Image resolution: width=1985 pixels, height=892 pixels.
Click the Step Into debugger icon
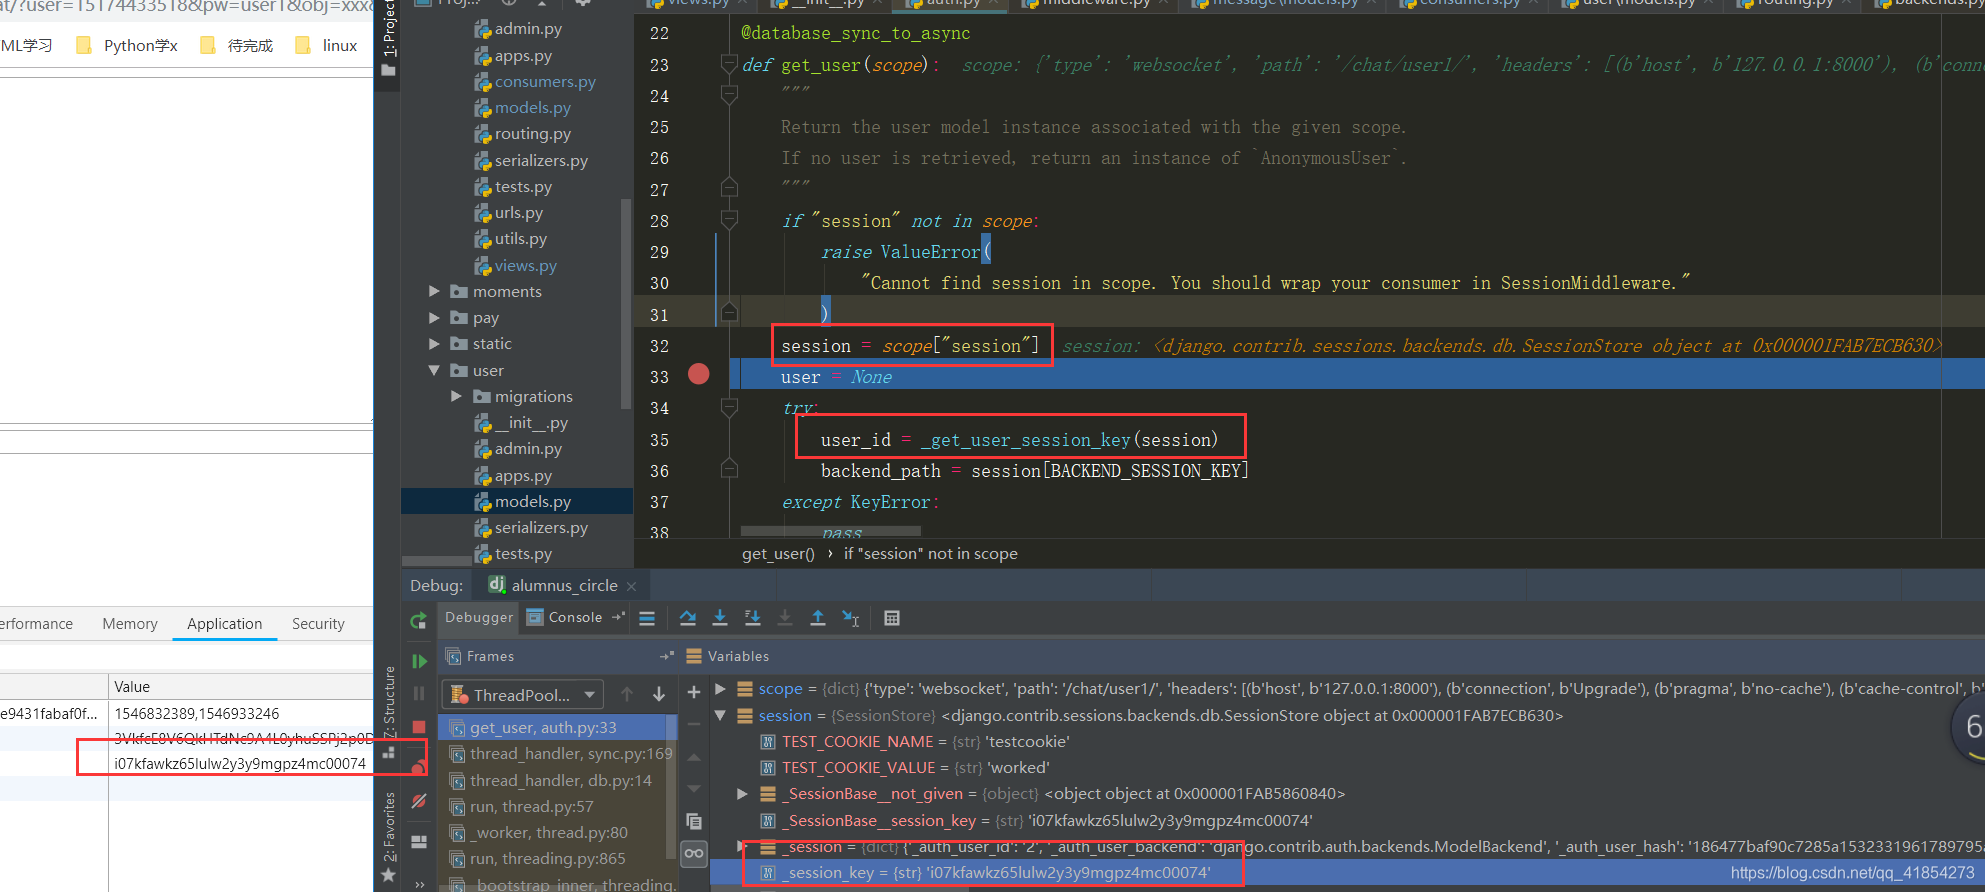[x=720, y=618]
